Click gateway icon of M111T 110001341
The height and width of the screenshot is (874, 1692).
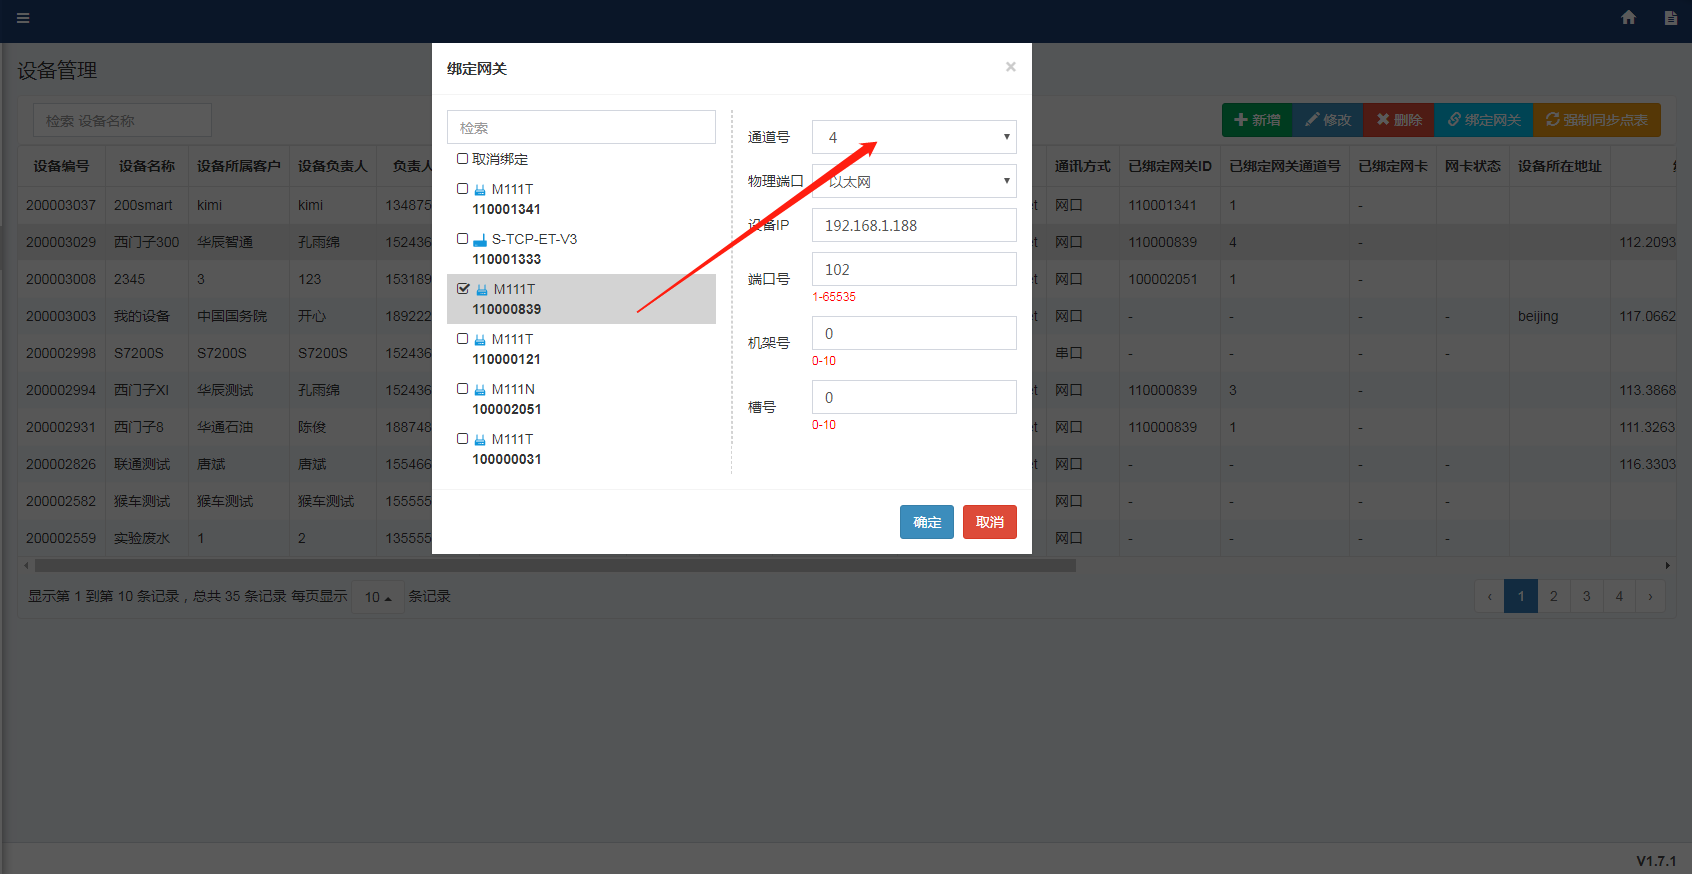(480, 190)
